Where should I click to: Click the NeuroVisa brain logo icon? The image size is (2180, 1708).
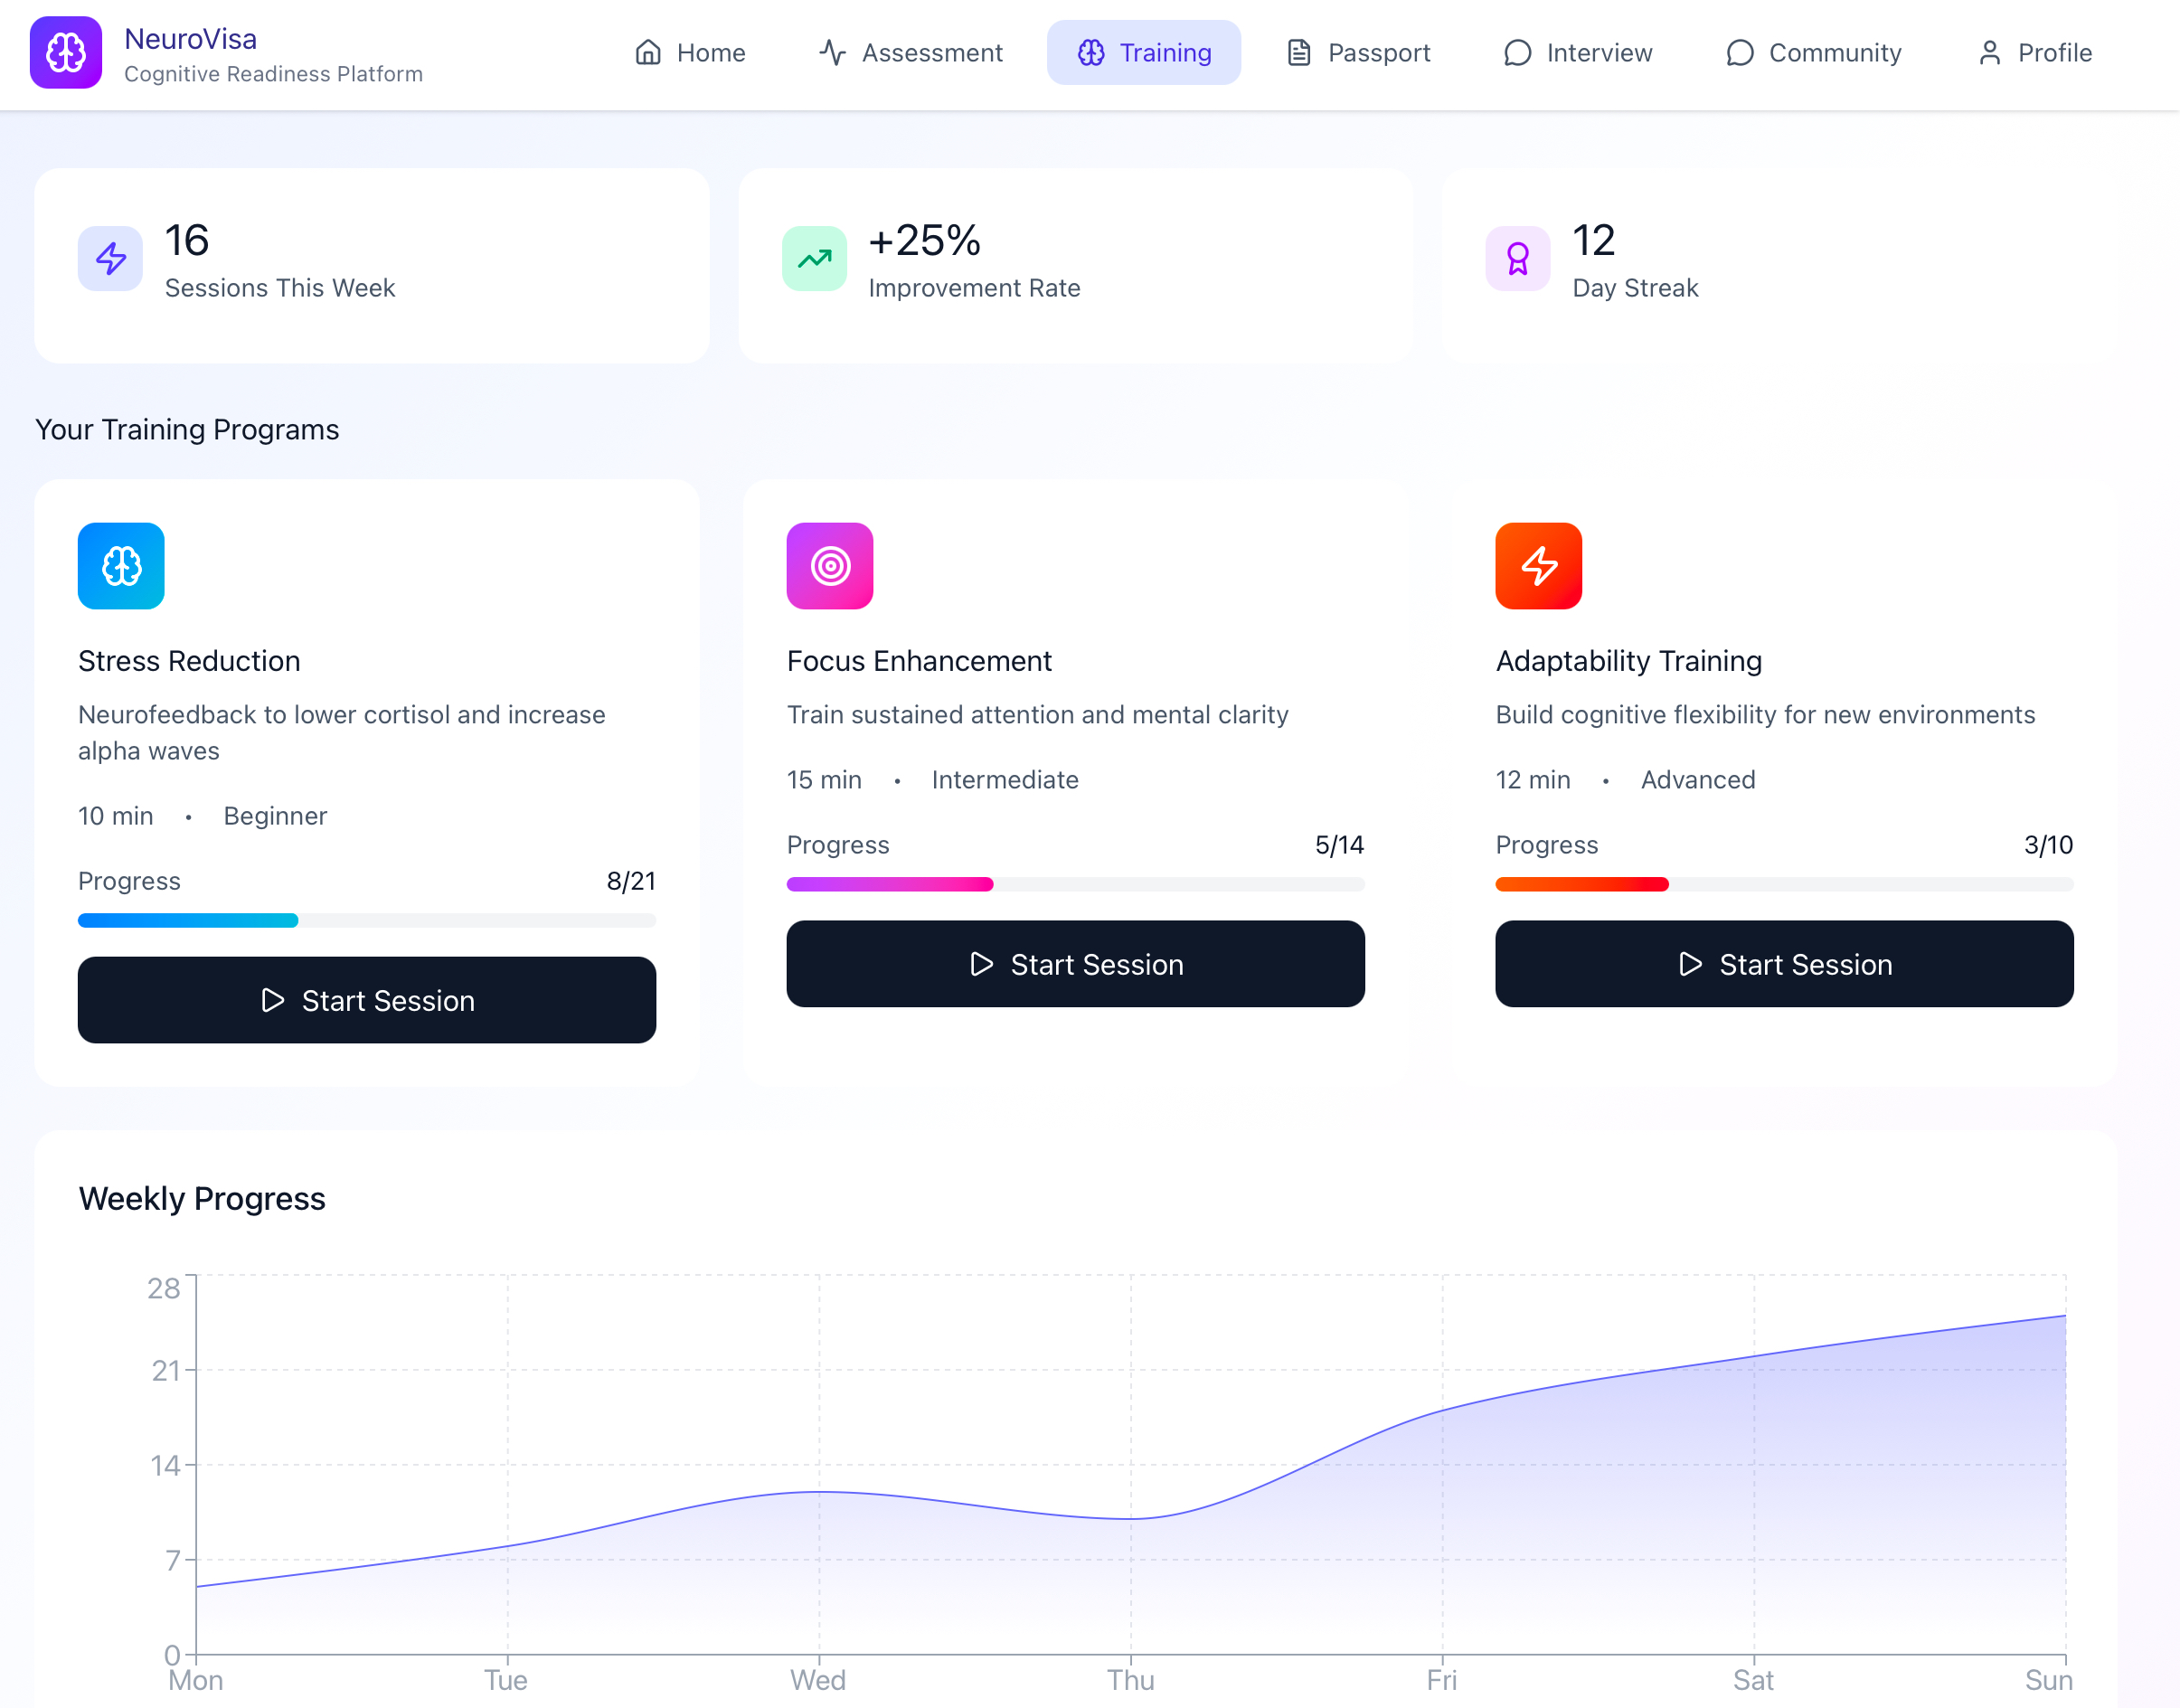tap(66, 52)
